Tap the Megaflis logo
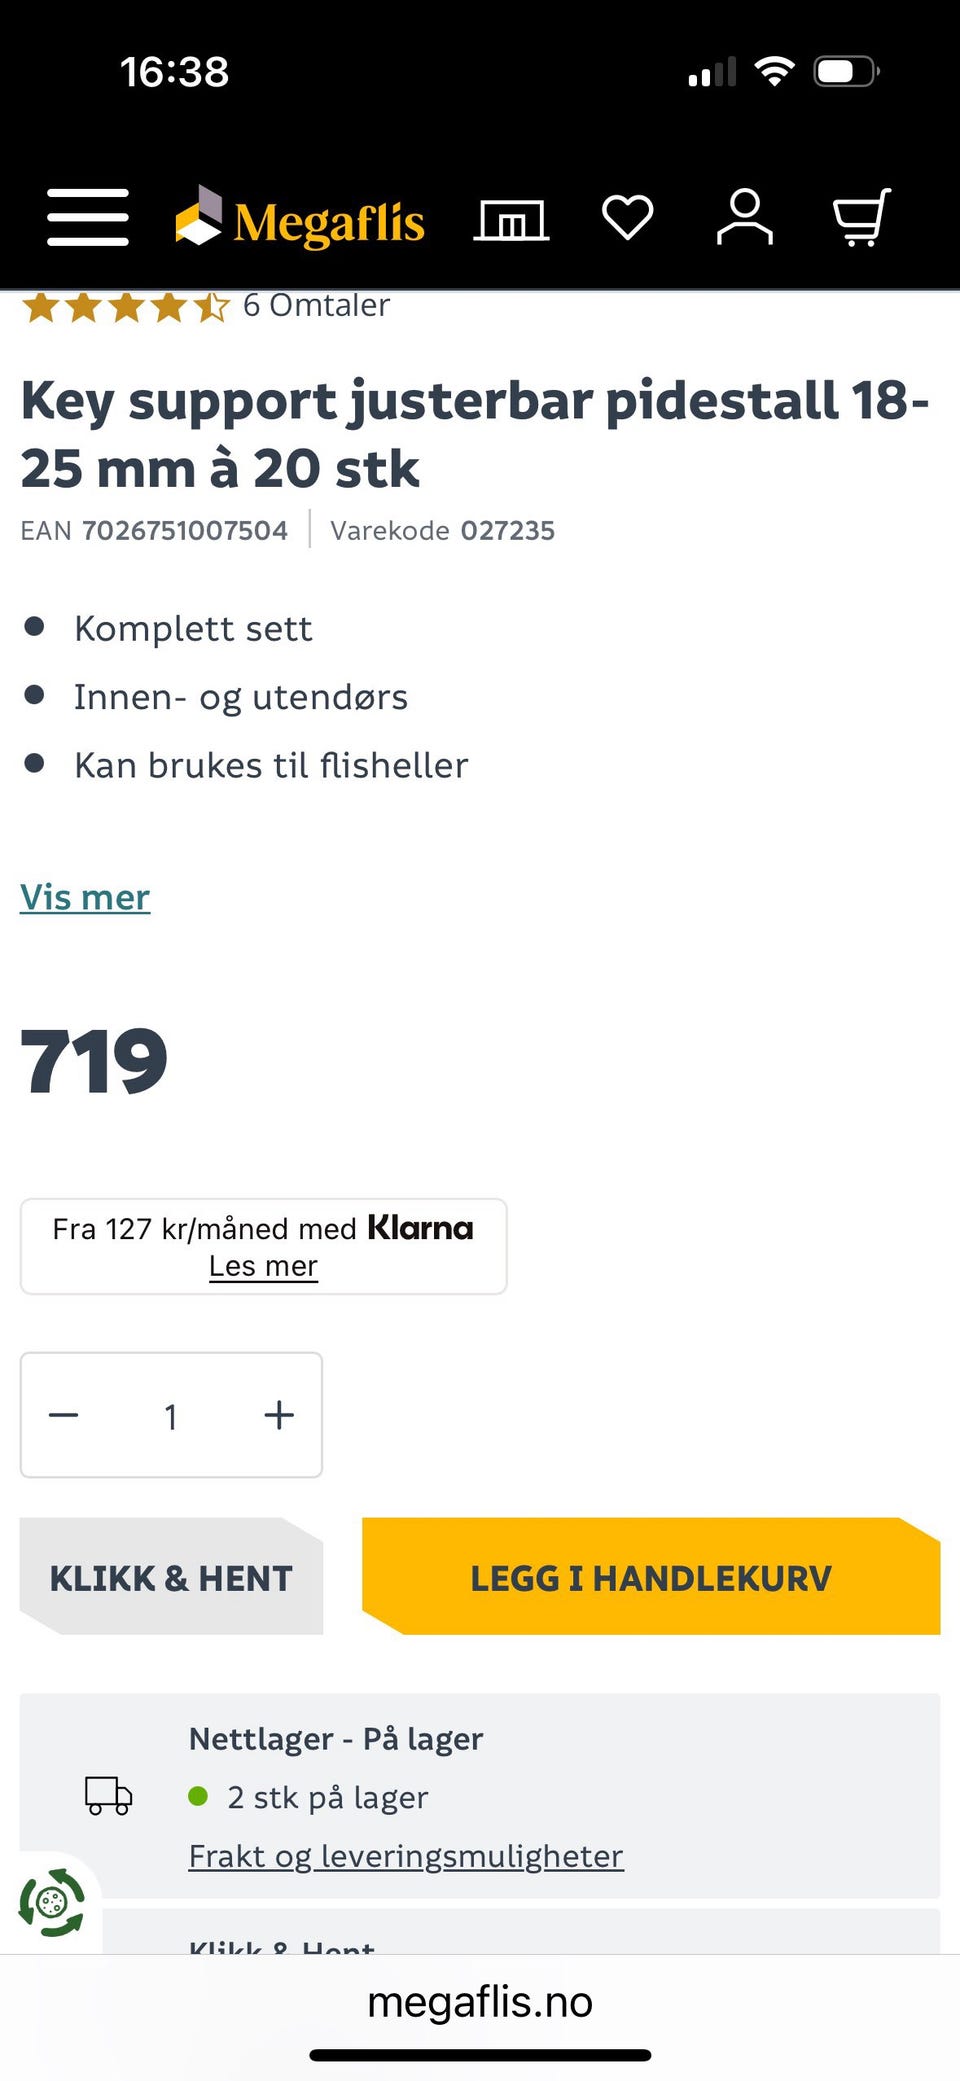Image resolution: width=960 pixels, height=2081 pixels. pos(300,219)
